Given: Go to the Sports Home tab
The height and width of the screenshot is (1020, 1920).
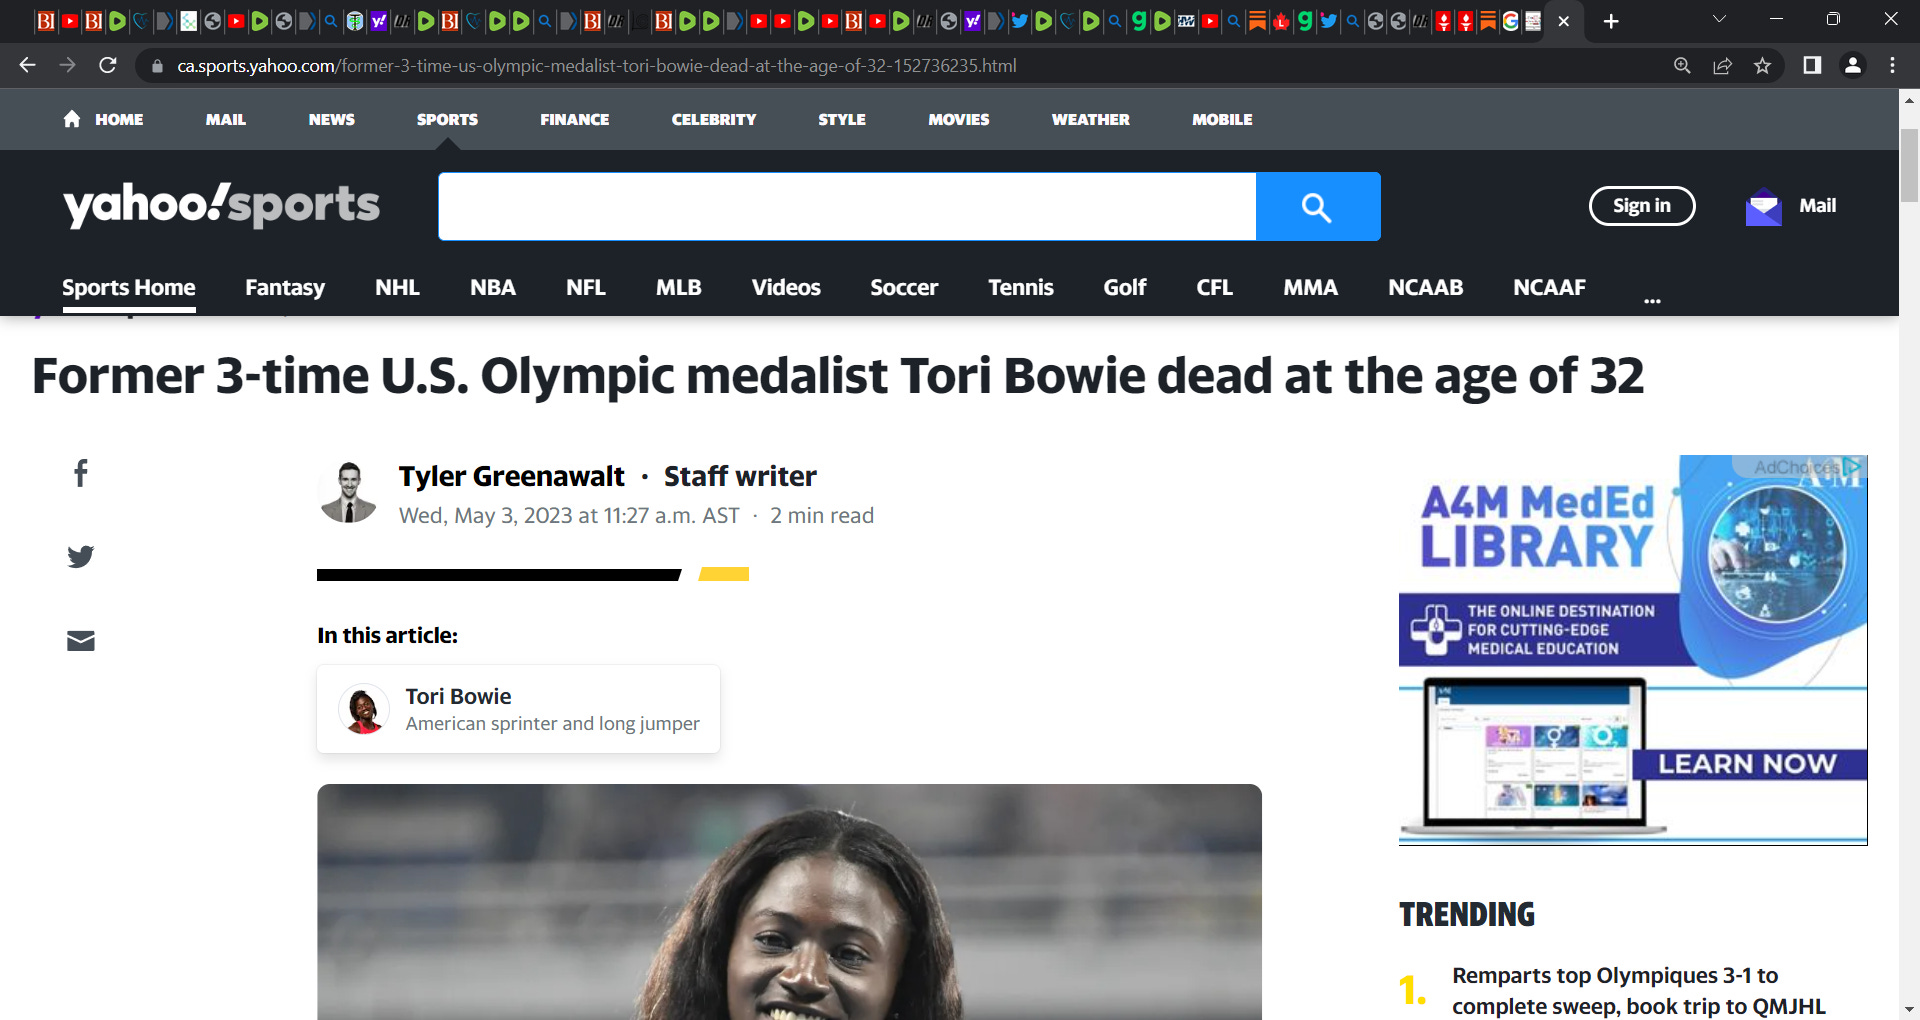Looking at the screenshot, I should pyautogui.click(x=129, y=288).
